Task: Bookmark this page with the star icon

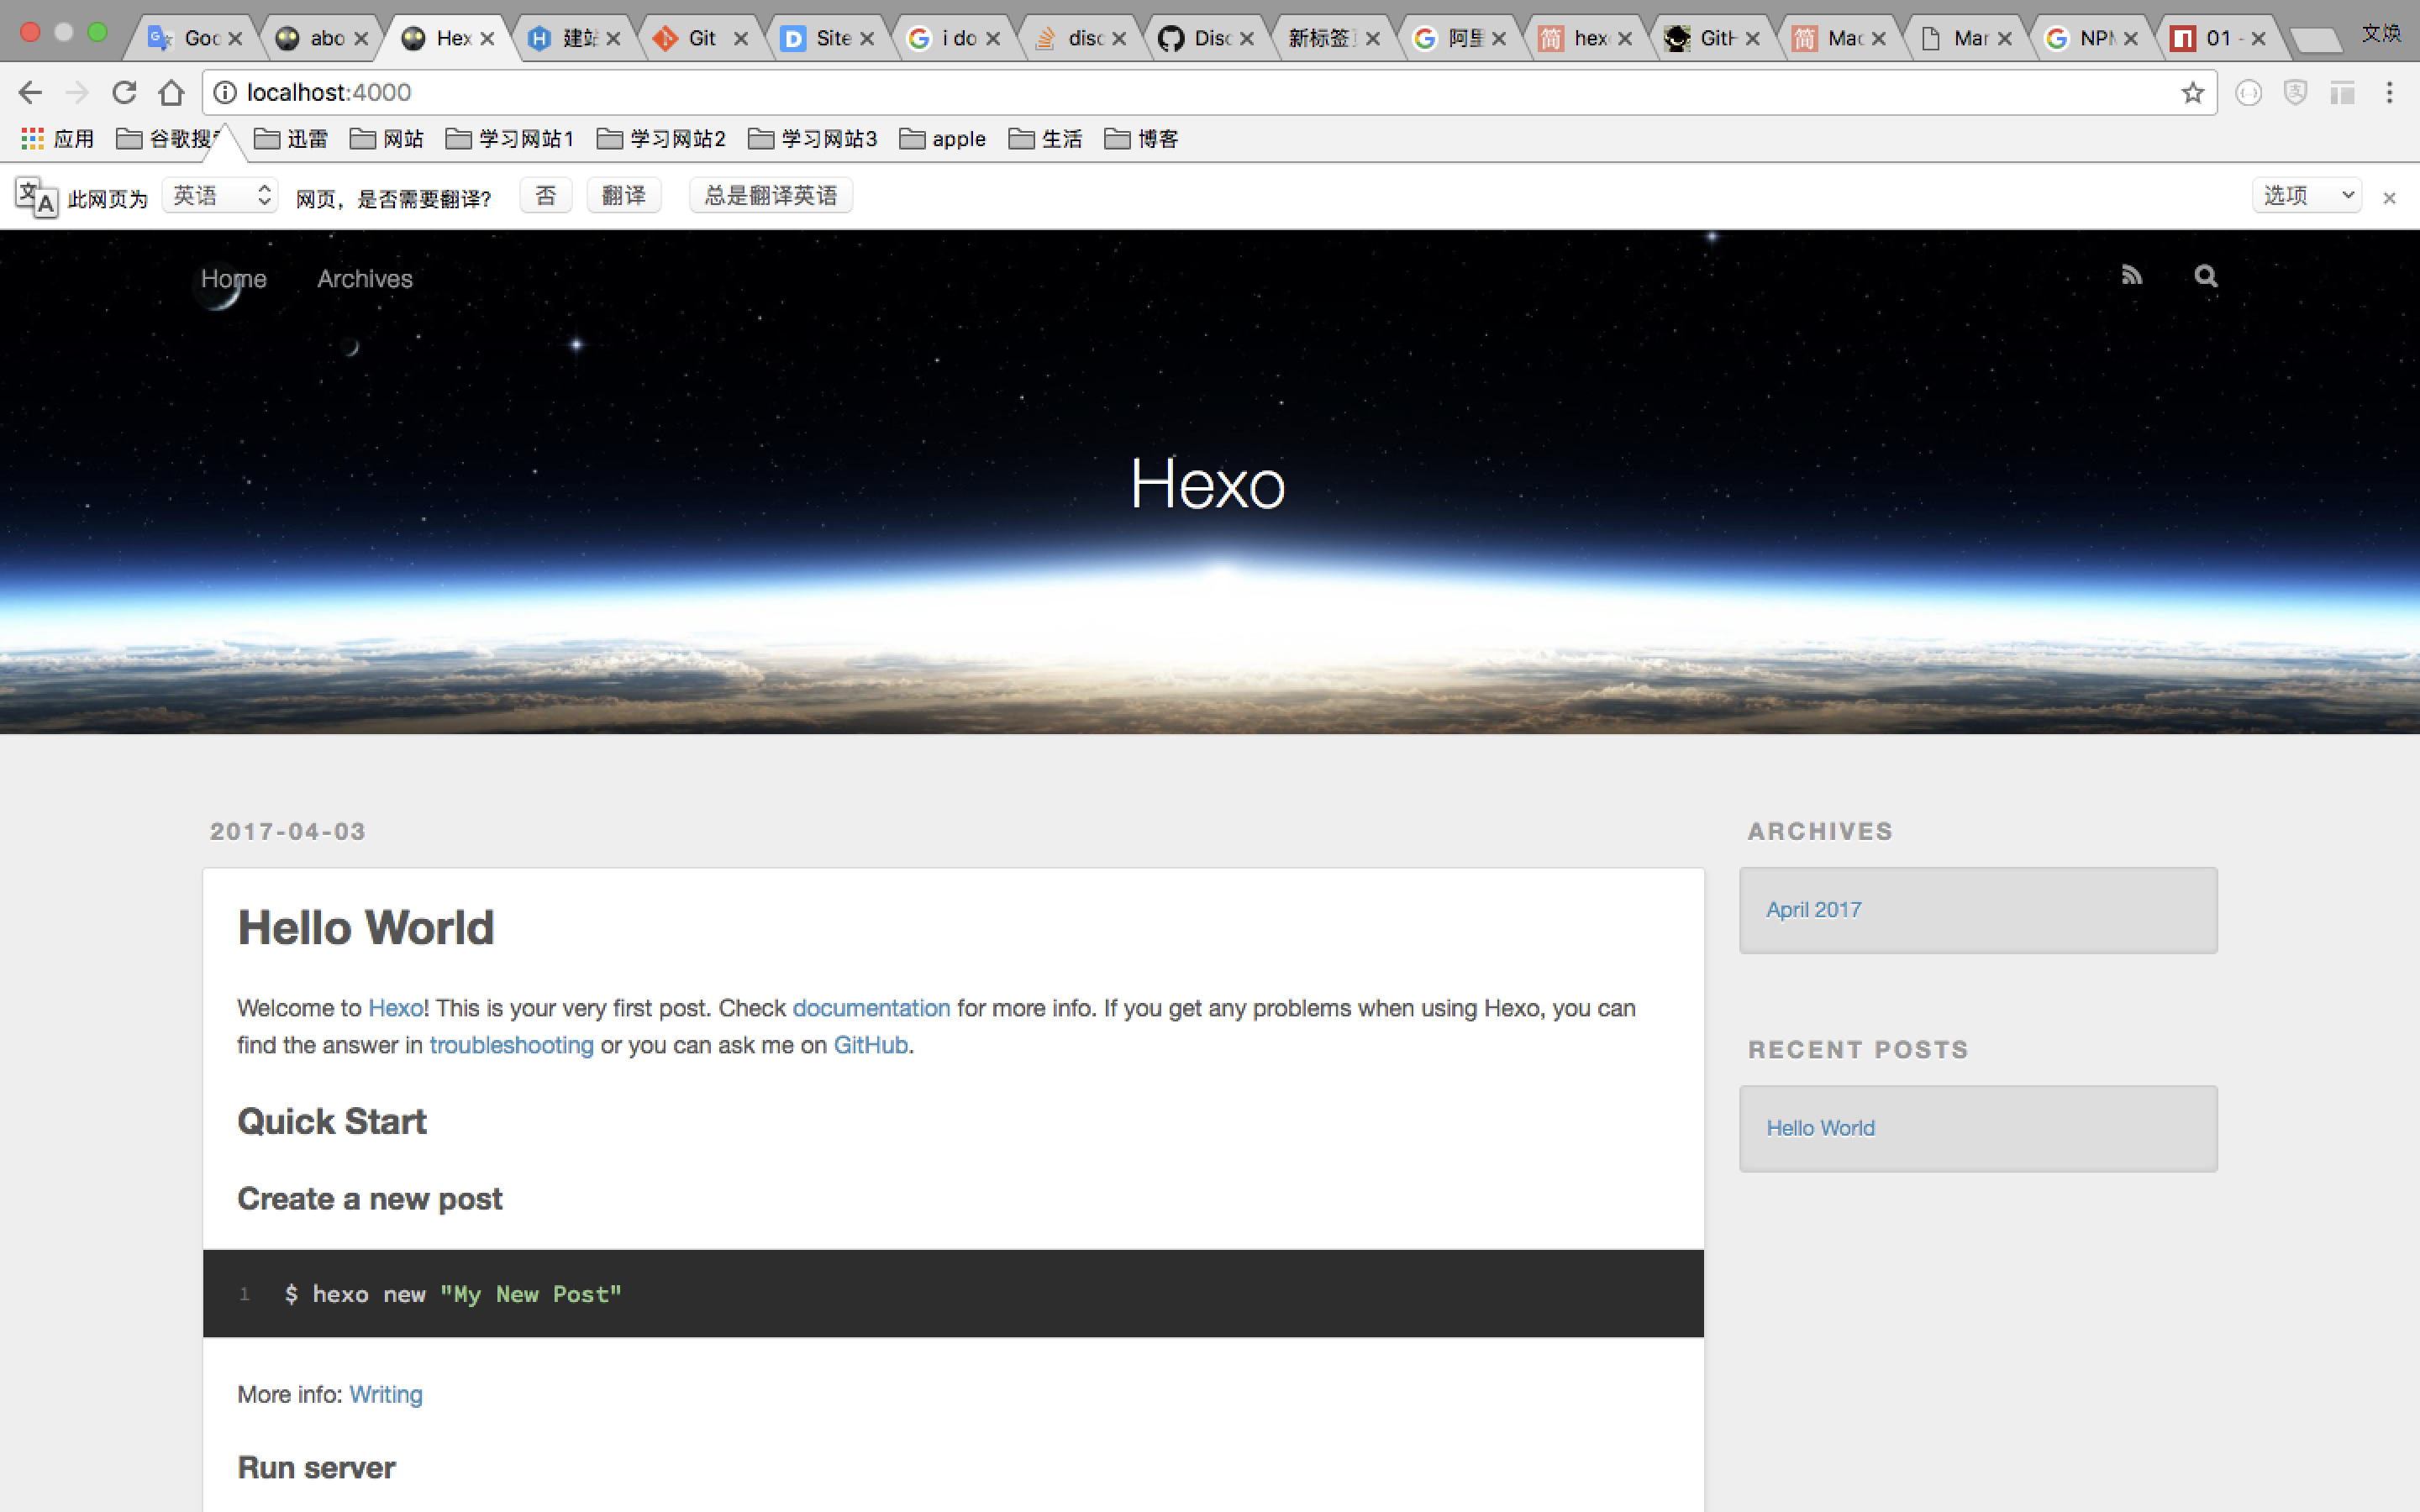Action: (2192, 93)
